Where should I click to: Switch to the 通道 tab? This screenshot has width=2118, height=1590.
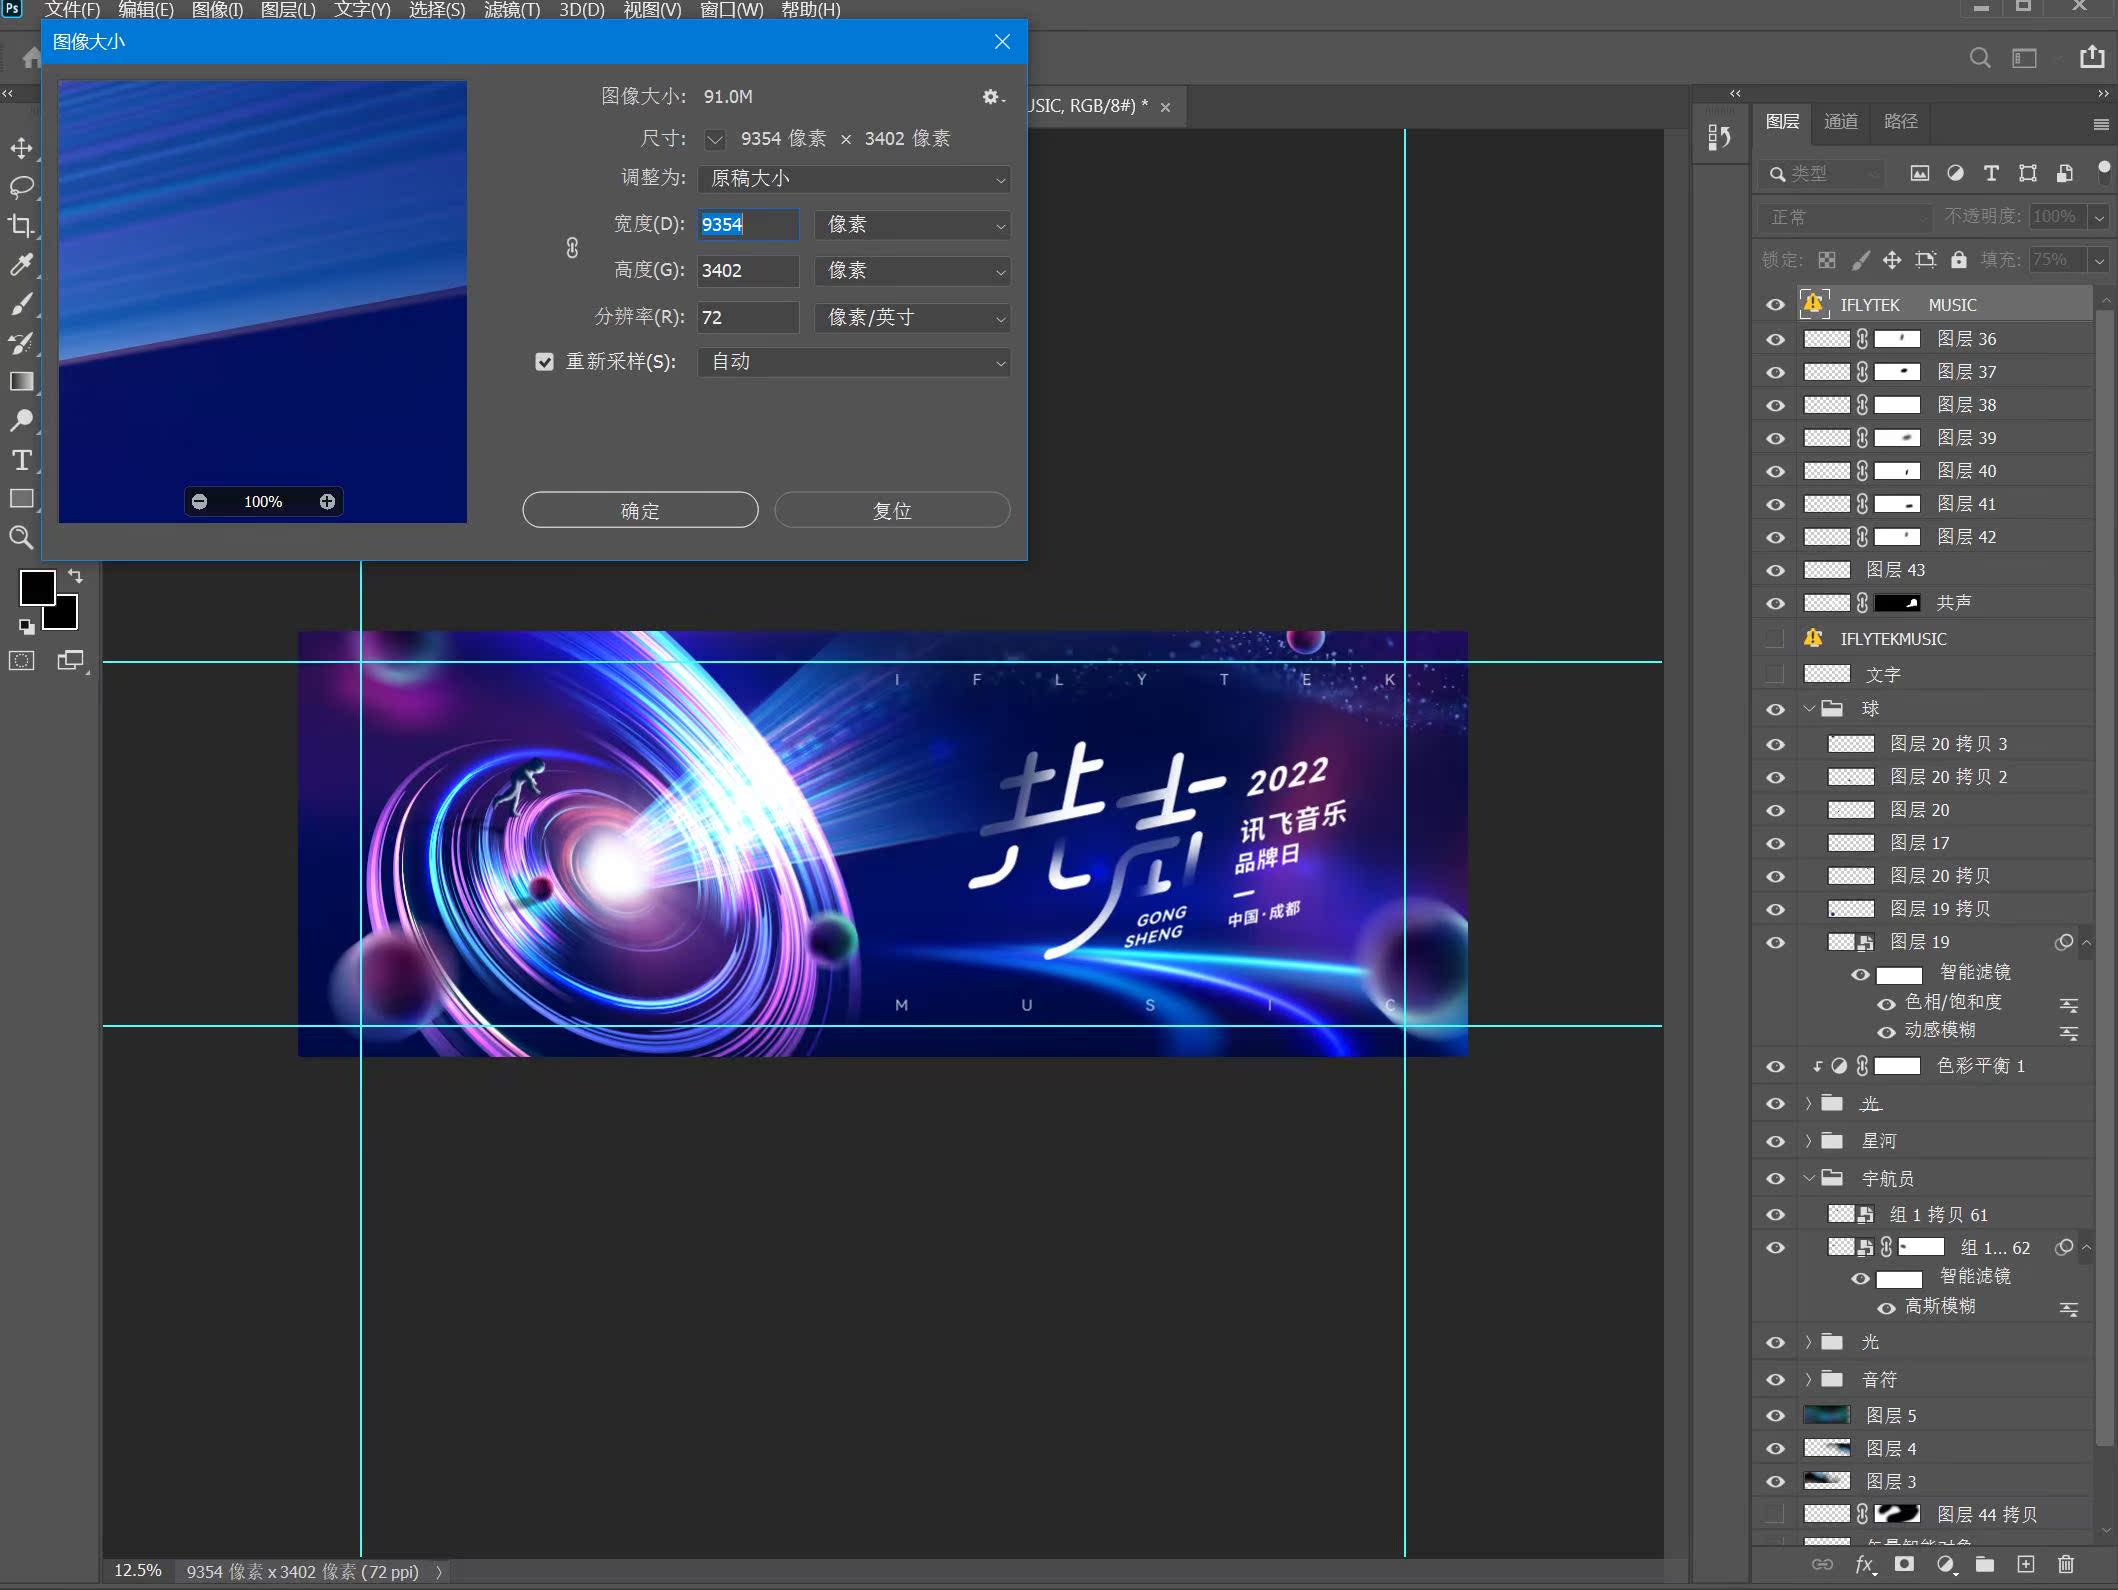tap(1841, 122)
